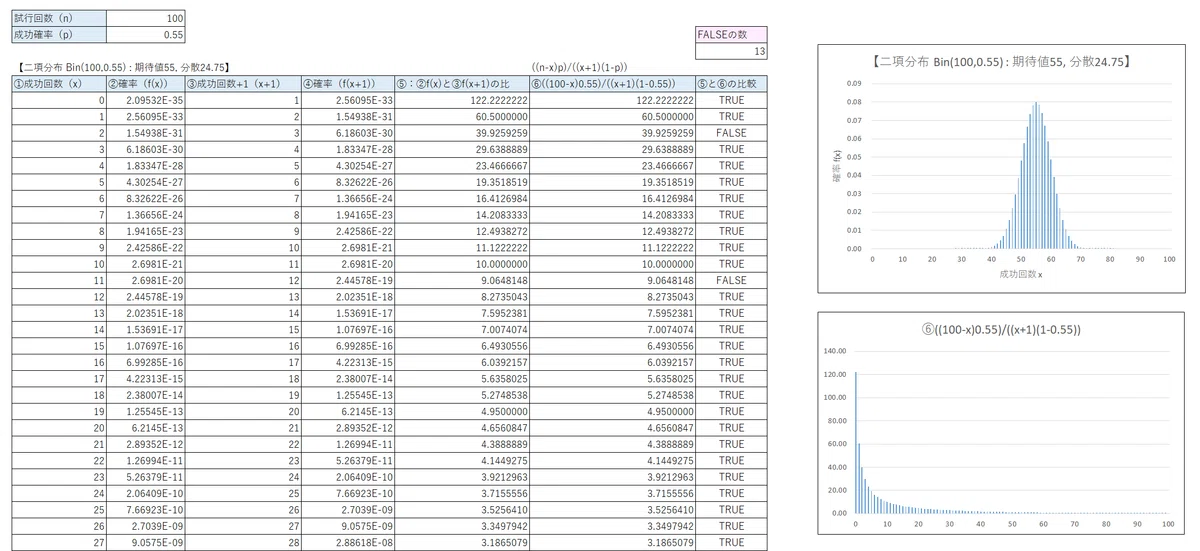Click the TRUE cell in row x=0
Image resolution: width=1200 pixels, height=551 pixels.
pos(731,101)
